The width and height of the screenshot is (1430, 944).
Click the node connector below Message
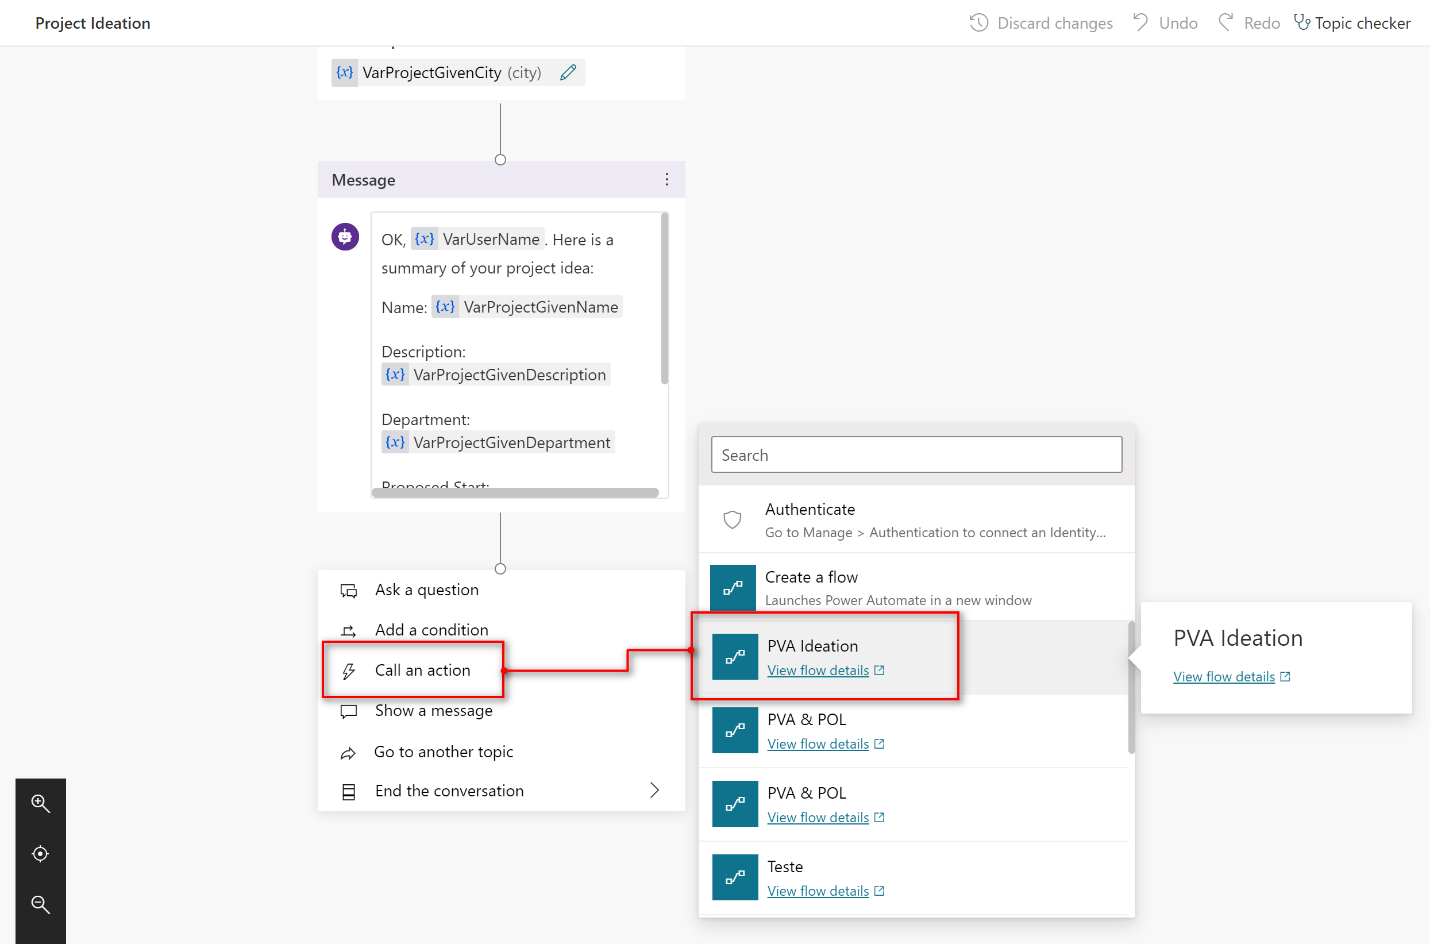pyautogui.click(x=501, y=569)
